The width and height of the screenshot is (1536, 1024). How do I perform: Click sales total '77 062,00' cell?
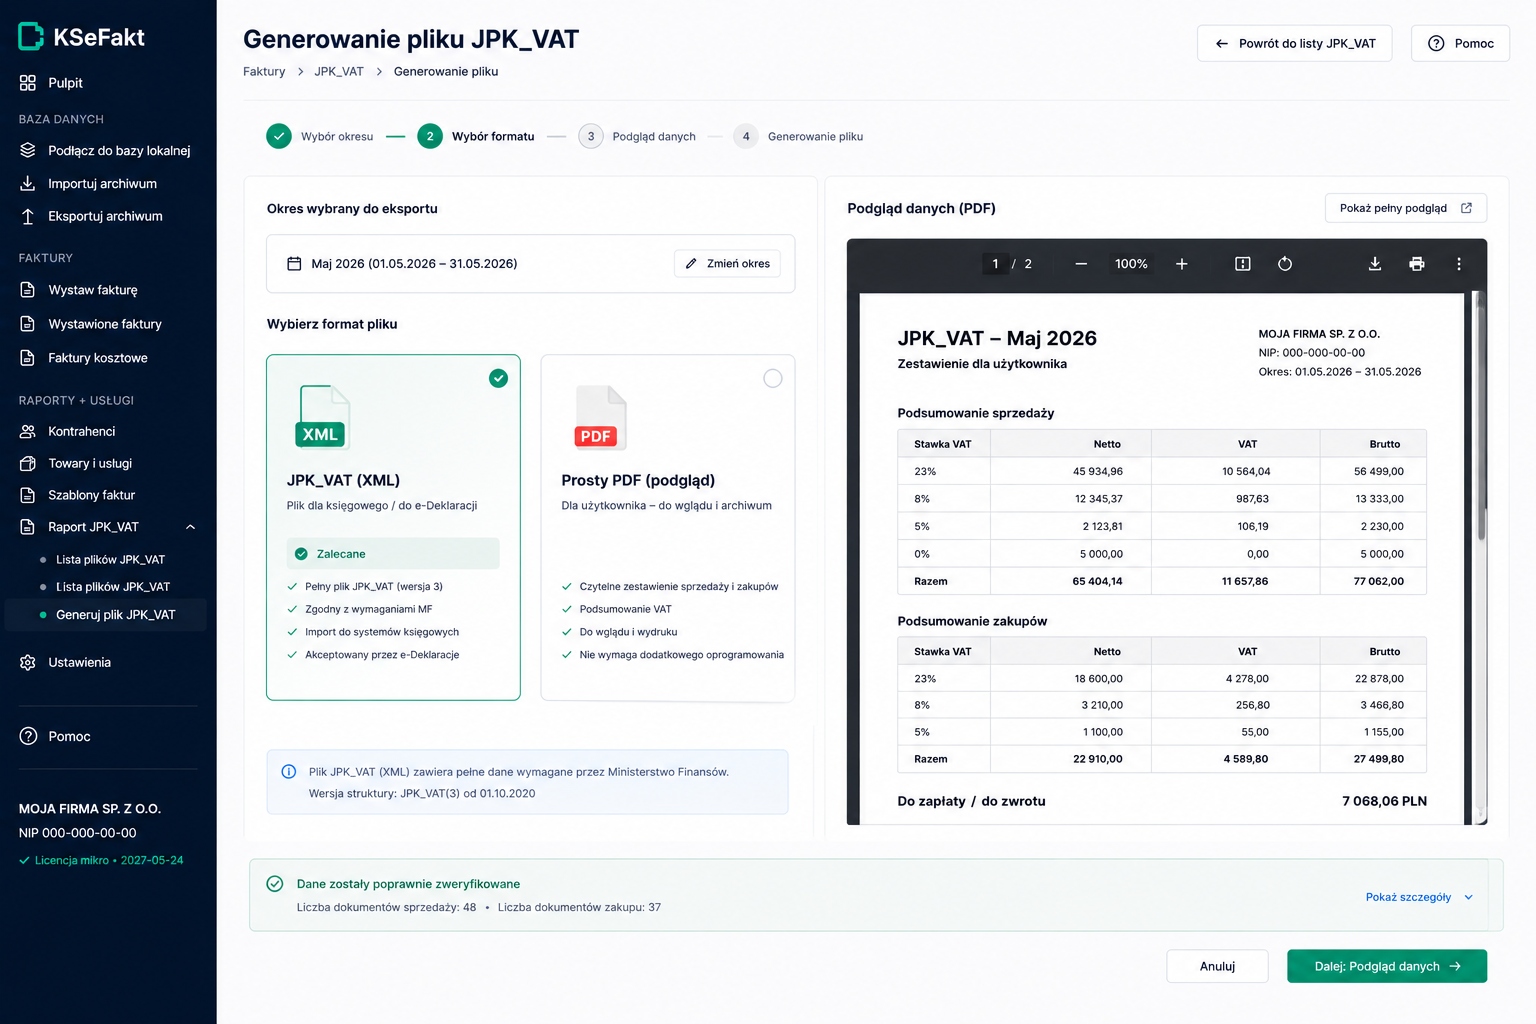click(1378, 581)
